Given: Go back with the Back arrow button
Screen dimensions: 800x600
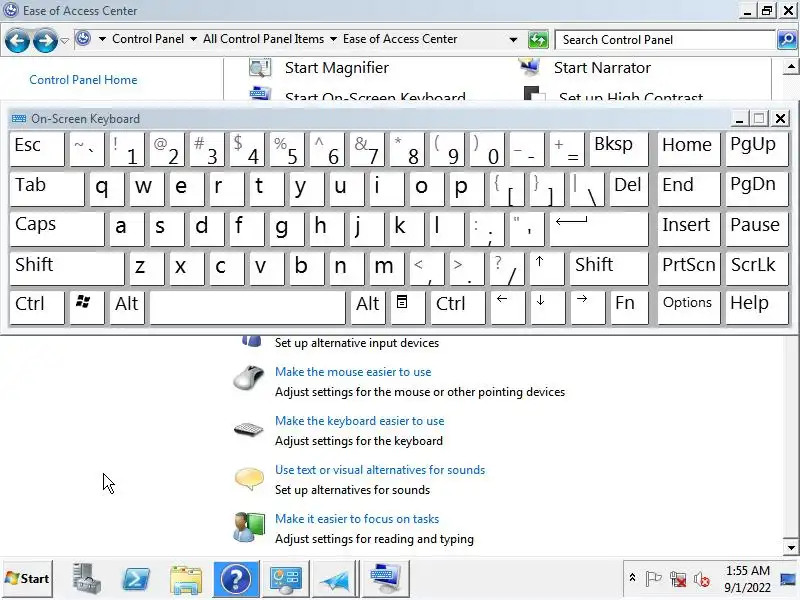Looking at the screenshot, I should point(17,40).
